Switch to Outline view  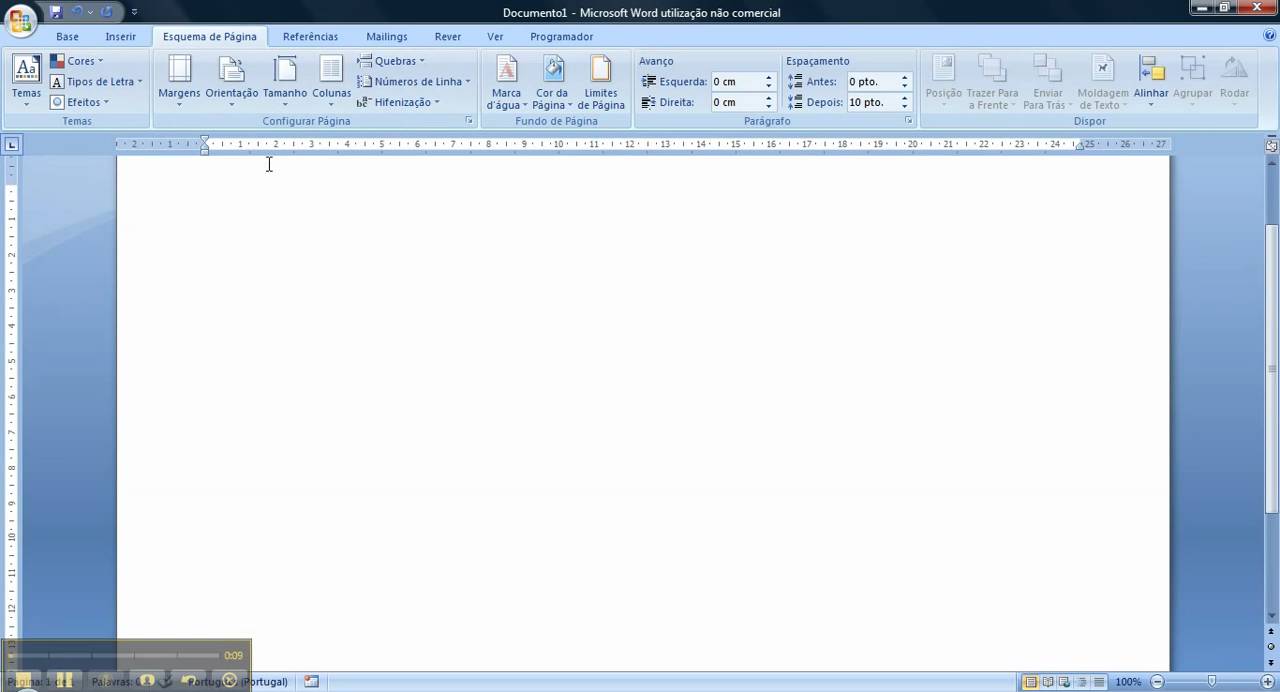tap(1082, 682)
